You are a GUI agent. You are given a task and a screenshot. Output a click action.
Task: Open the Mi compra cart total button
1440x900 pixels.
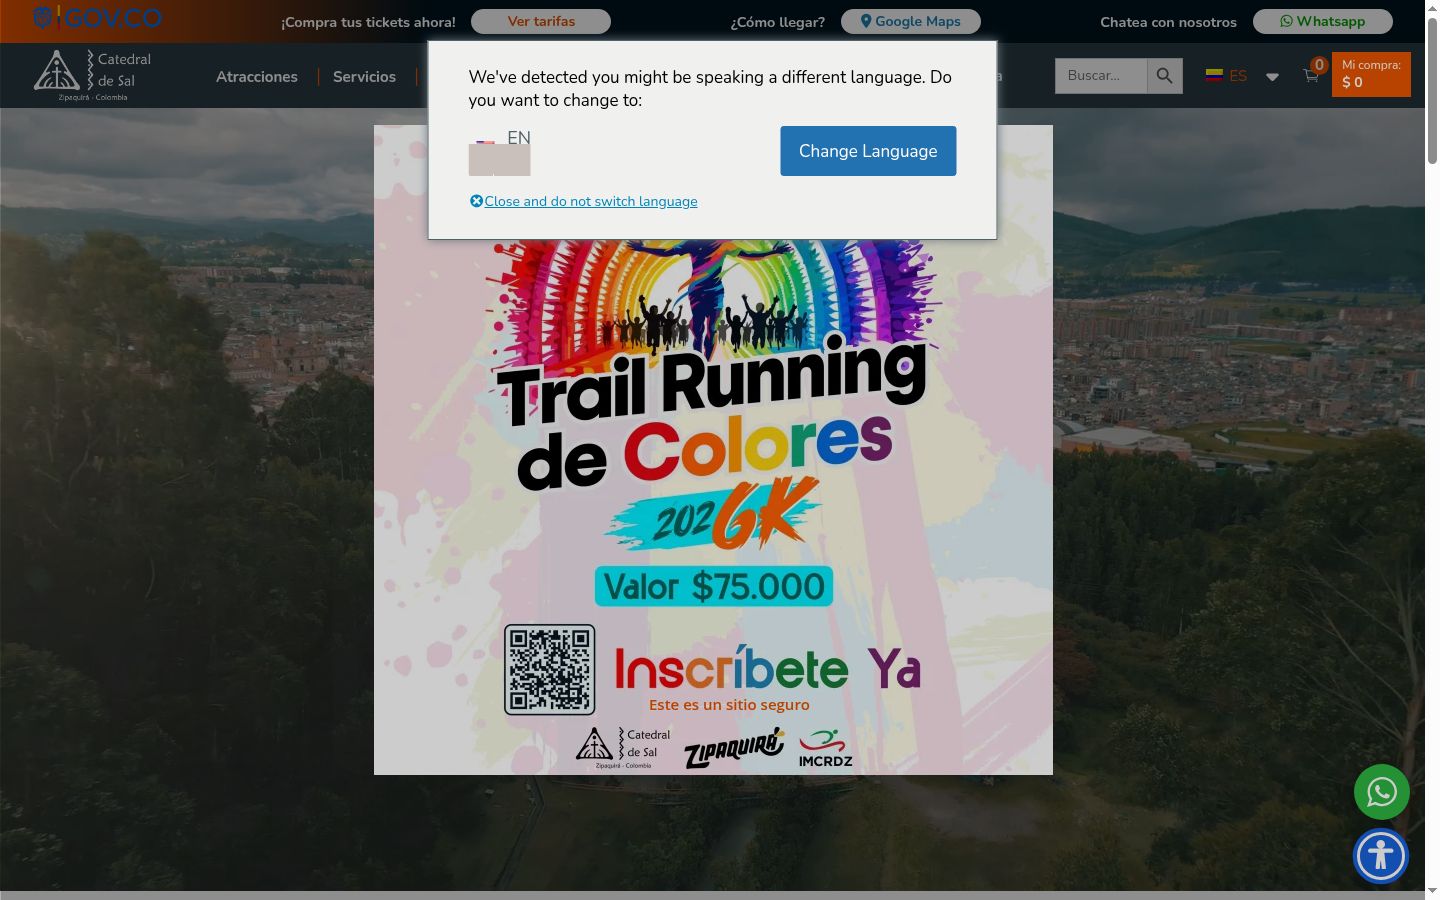pos(1371,74)
